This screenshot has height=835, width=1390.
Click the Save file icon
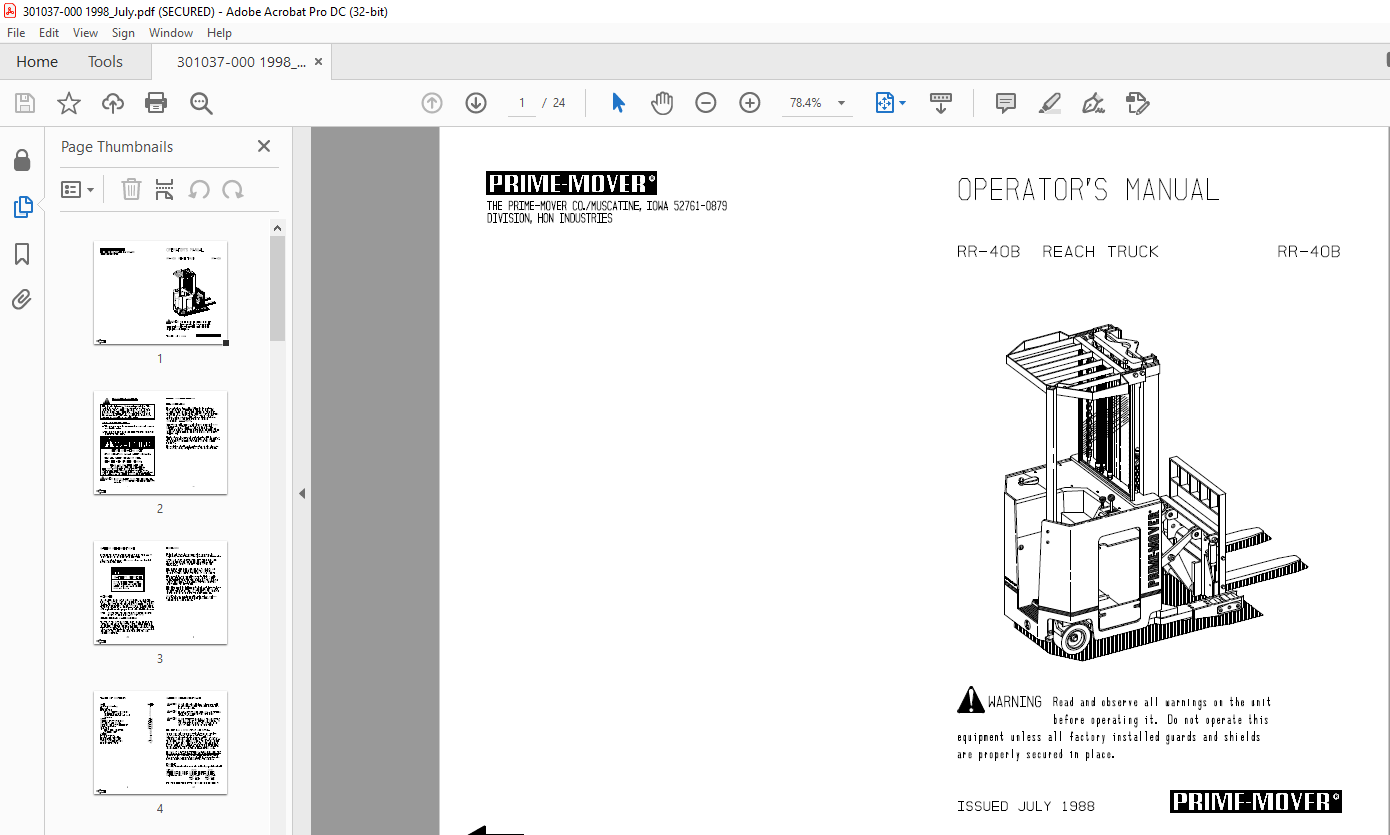tap(25, 103)
